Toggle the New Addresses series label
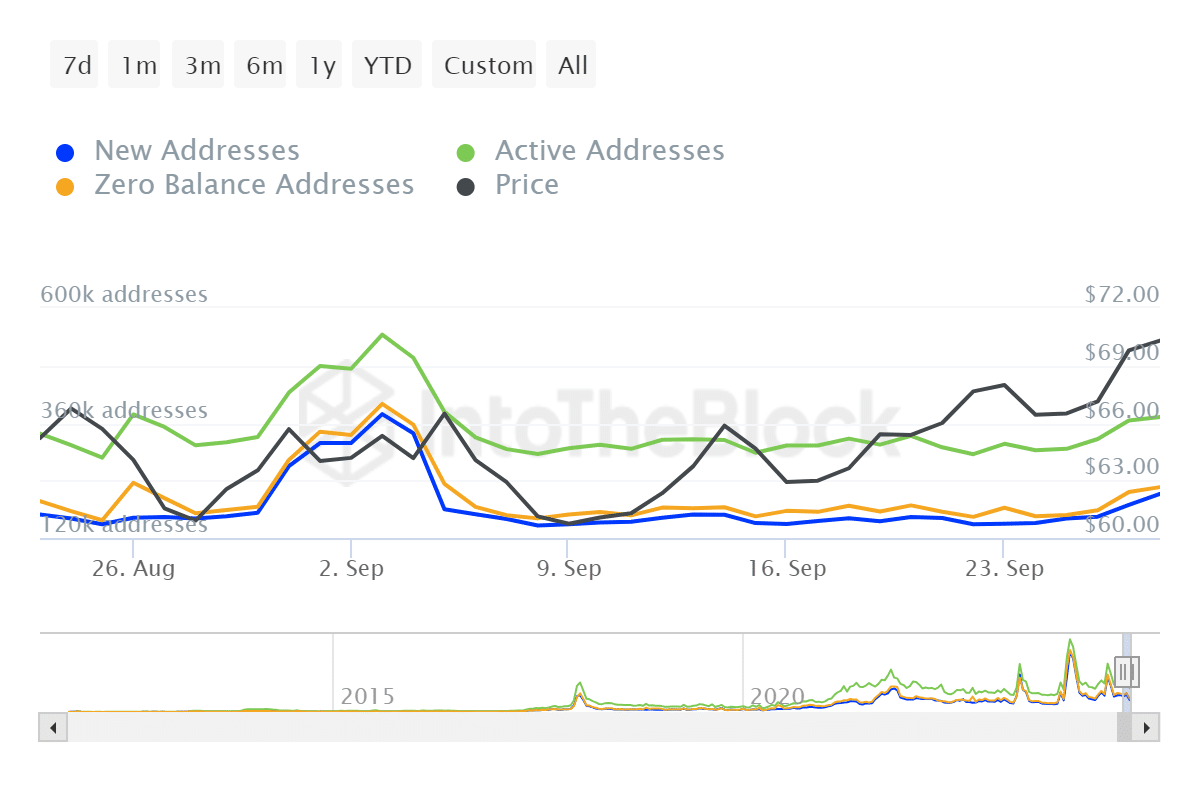The height and width of the screenshot is (800, 1200). point(197,151)
